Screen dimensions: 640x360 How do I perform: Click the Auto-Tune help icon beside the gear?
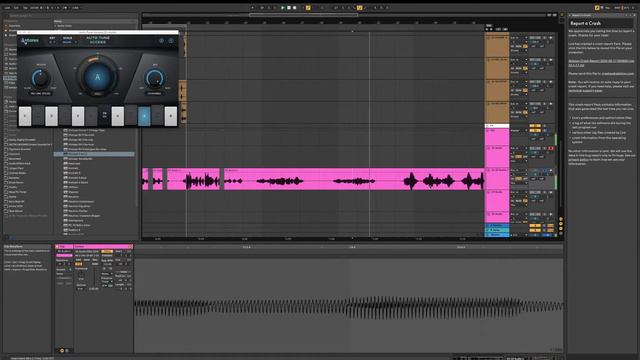[171, 40]
